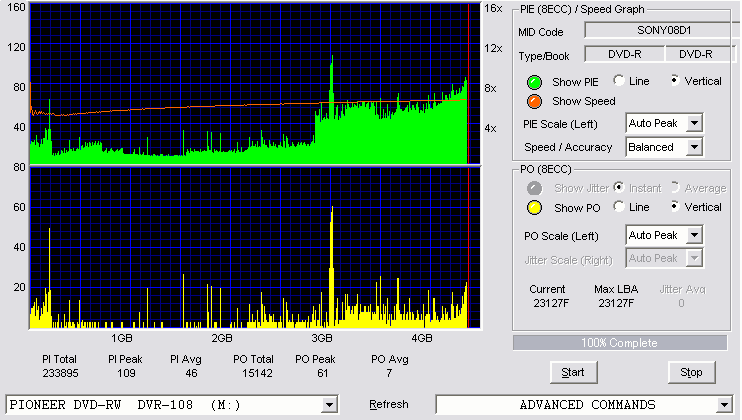742x420 pixels.
Task: Toggle the yellow Show PO indicator
Action: (x=534, y=208)
